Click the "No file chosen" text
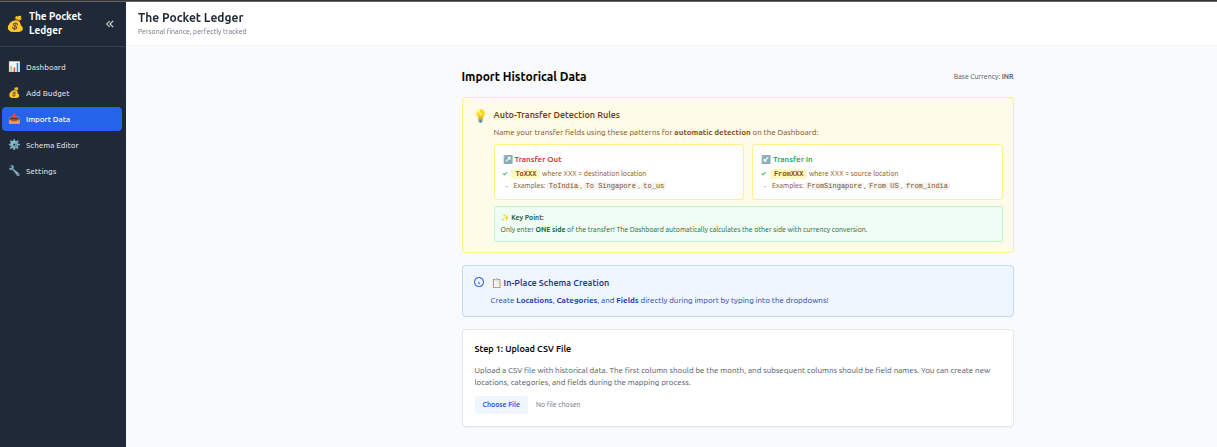 (x=558, y=404)
